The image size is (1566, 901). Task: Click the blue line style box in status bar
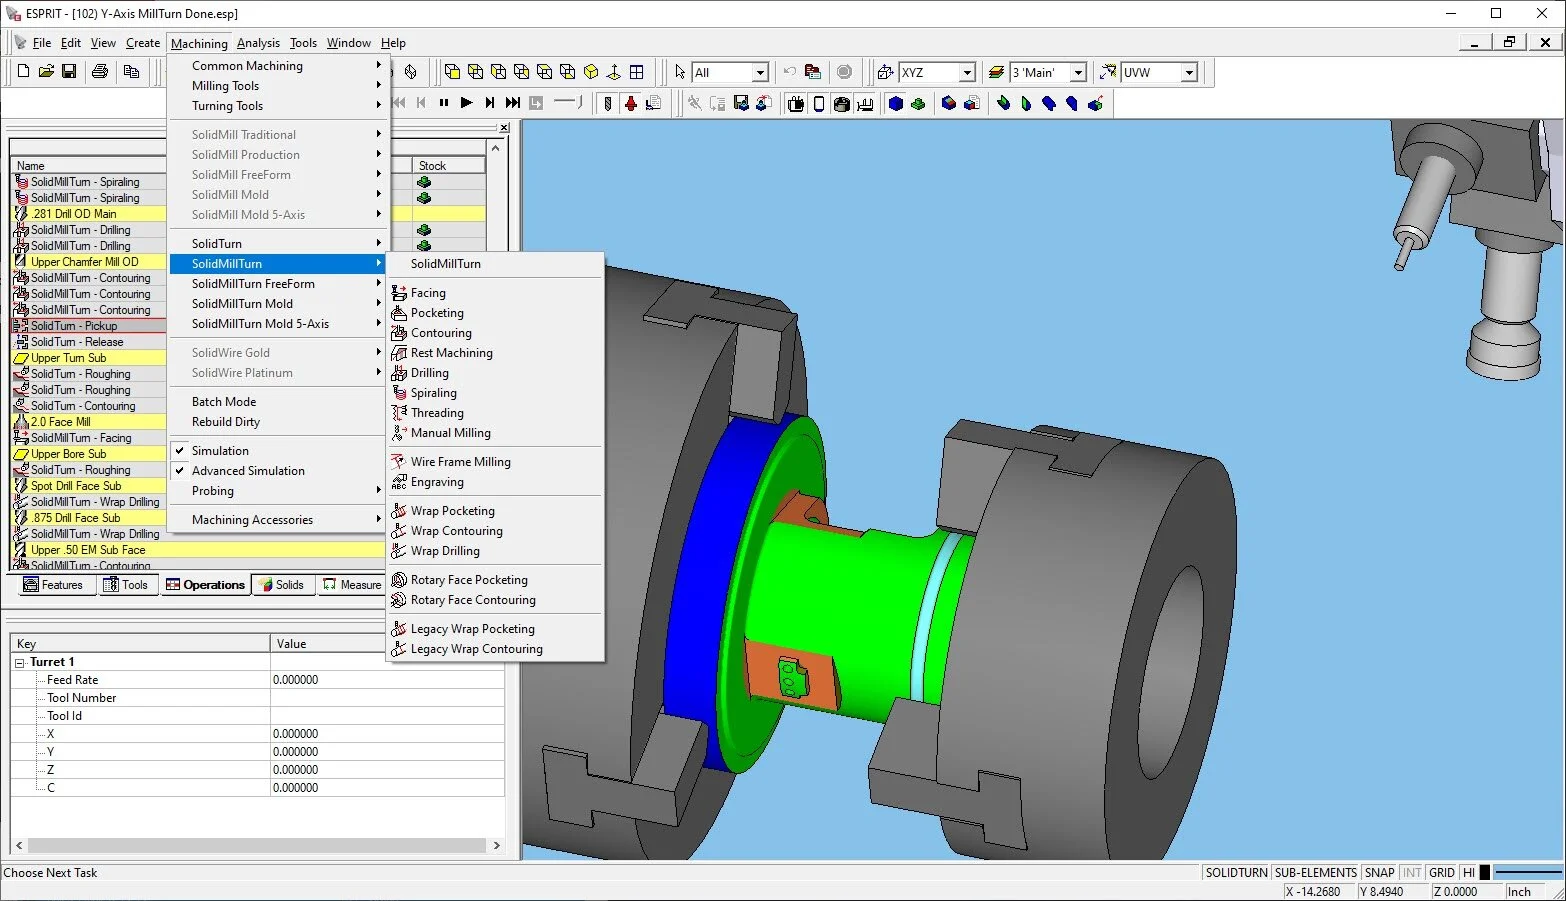click(x=1528, y=873)
